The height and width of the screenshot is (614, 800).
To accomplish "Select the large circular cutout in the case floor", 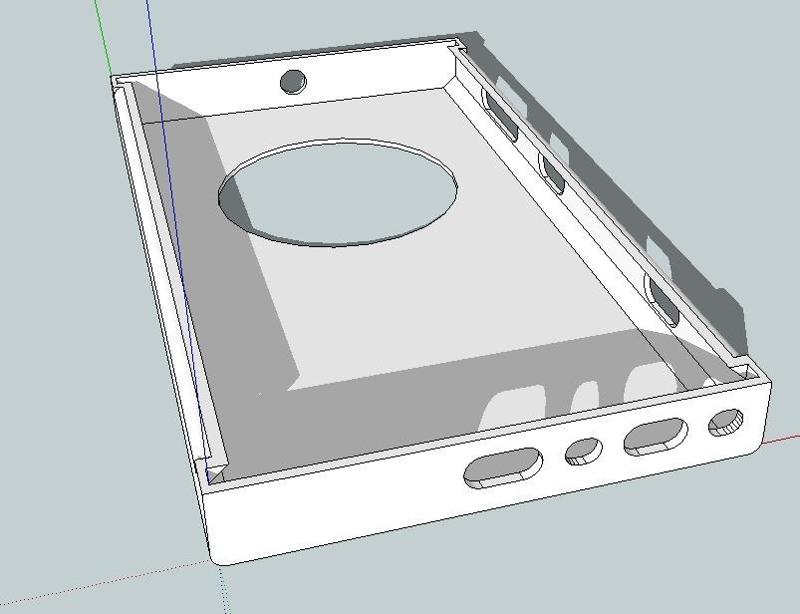I will click(x=337, y=192).
